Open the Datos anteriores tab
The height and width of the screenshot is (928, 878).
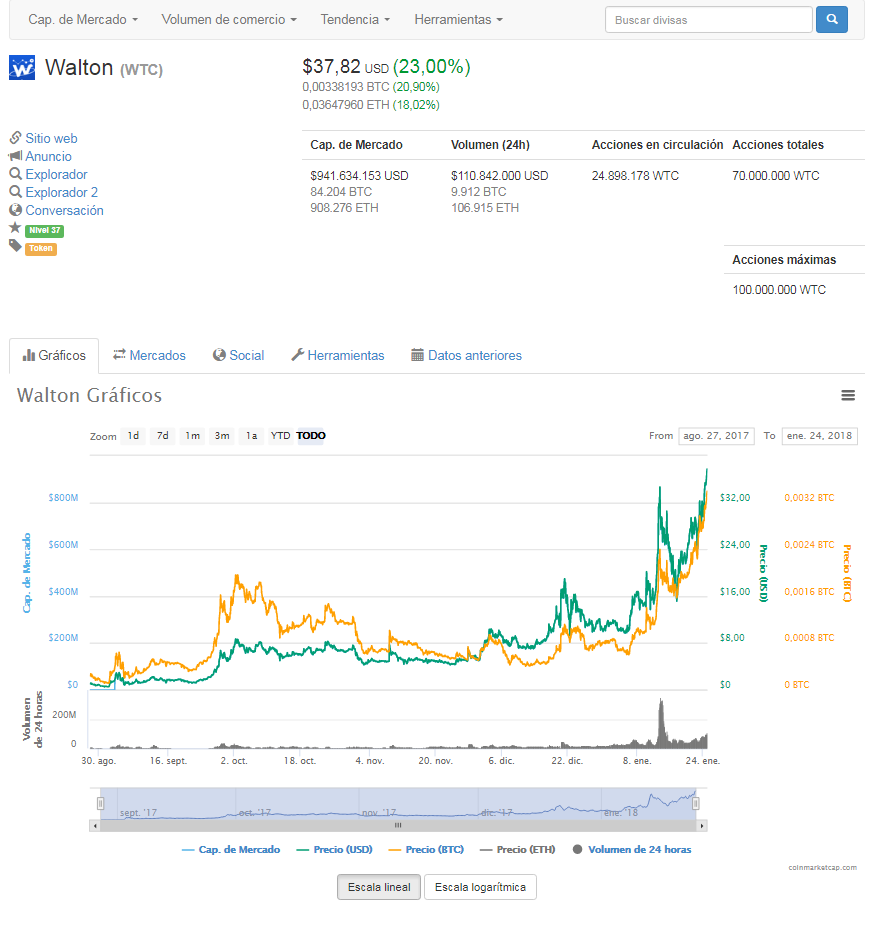(x=467, y=356)
